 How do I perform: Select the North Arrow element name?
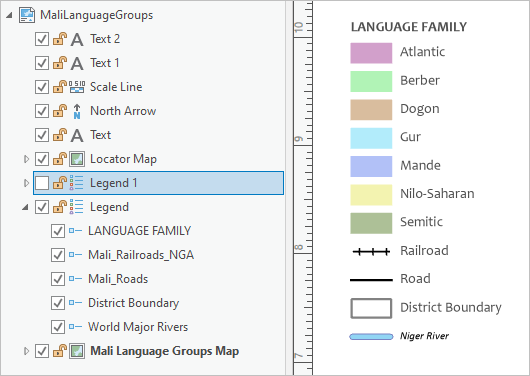tap(123, 111)
